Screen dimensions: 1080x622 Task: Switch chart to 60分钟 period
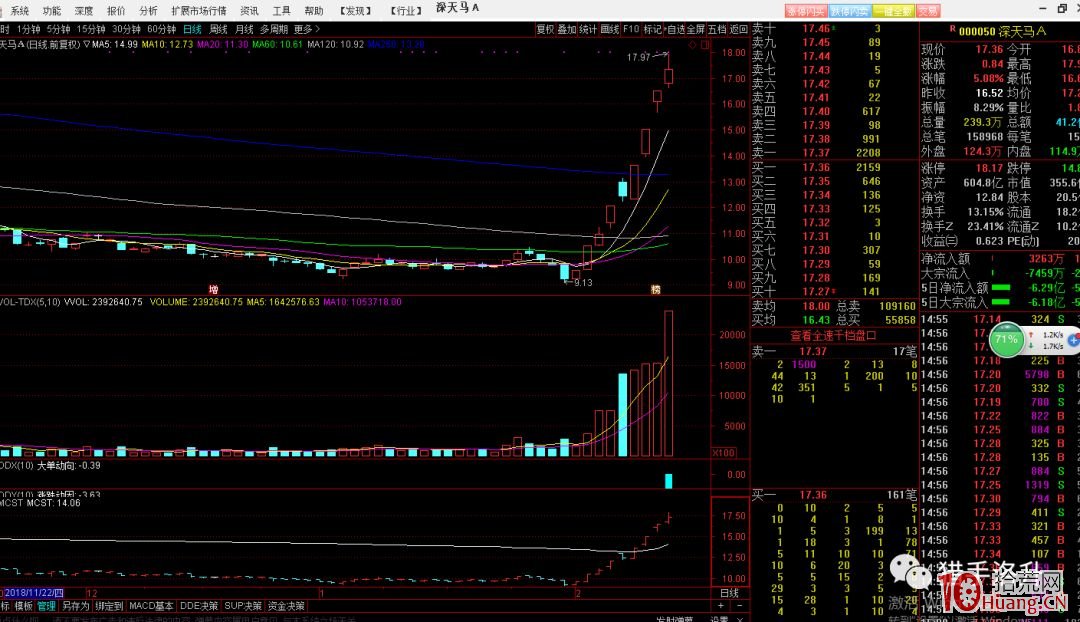[162, 29]
